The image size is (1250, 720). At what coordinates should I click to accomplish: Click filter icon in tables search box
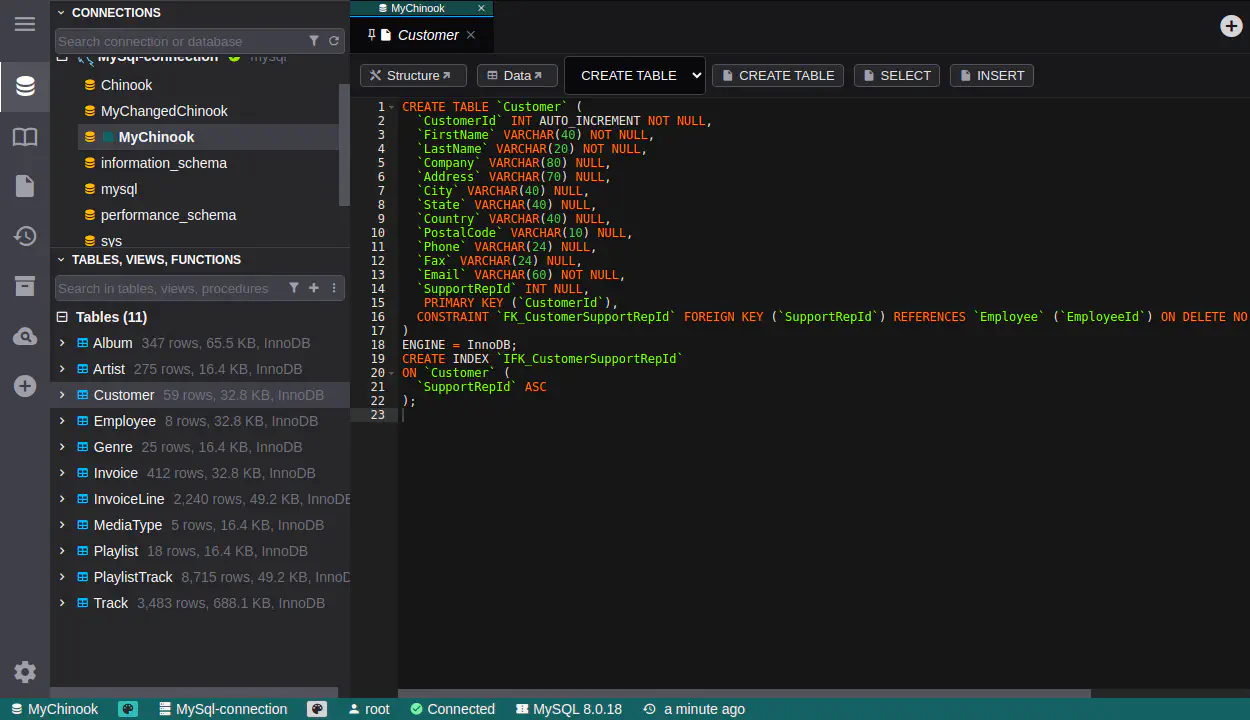click(x=294, y=288)
